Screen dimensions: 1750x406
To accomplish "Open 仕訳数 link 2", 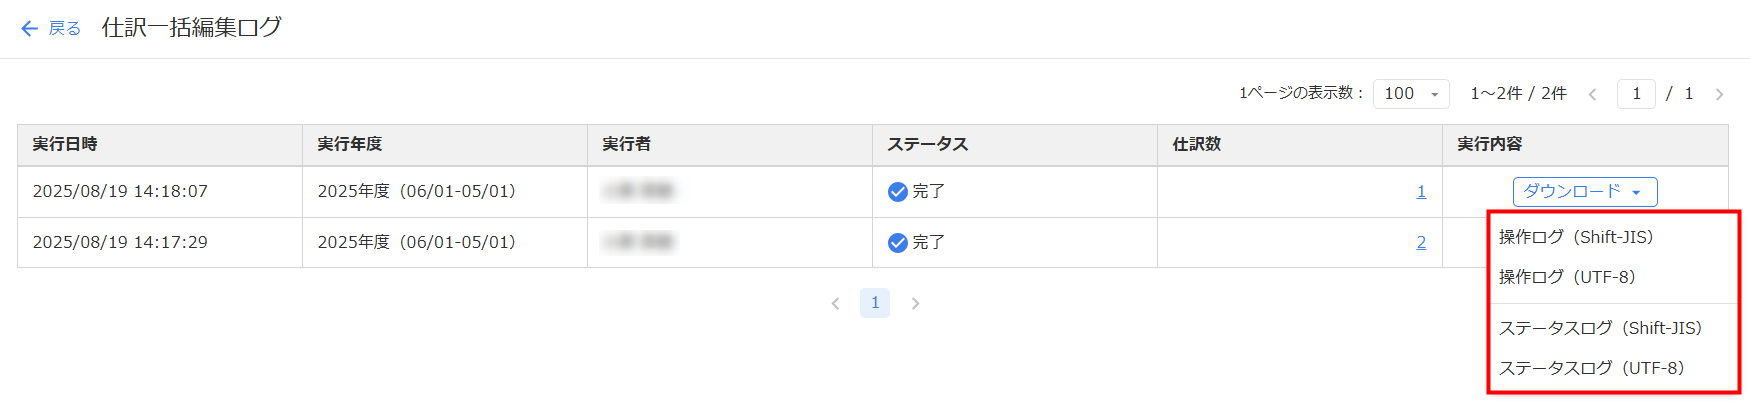I will [x=1421, y=243].
